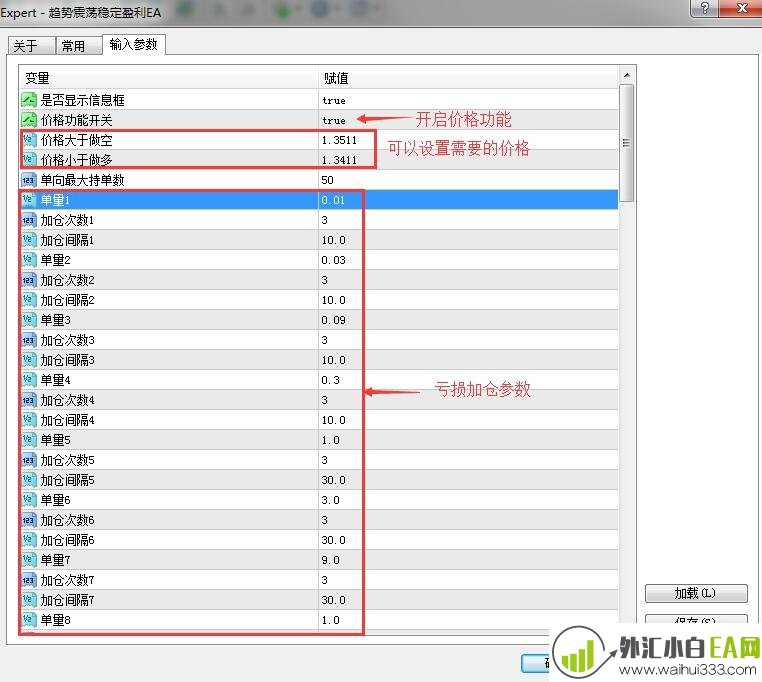Click the integer icon beside 加仓次数7

(x=29, y=580)
